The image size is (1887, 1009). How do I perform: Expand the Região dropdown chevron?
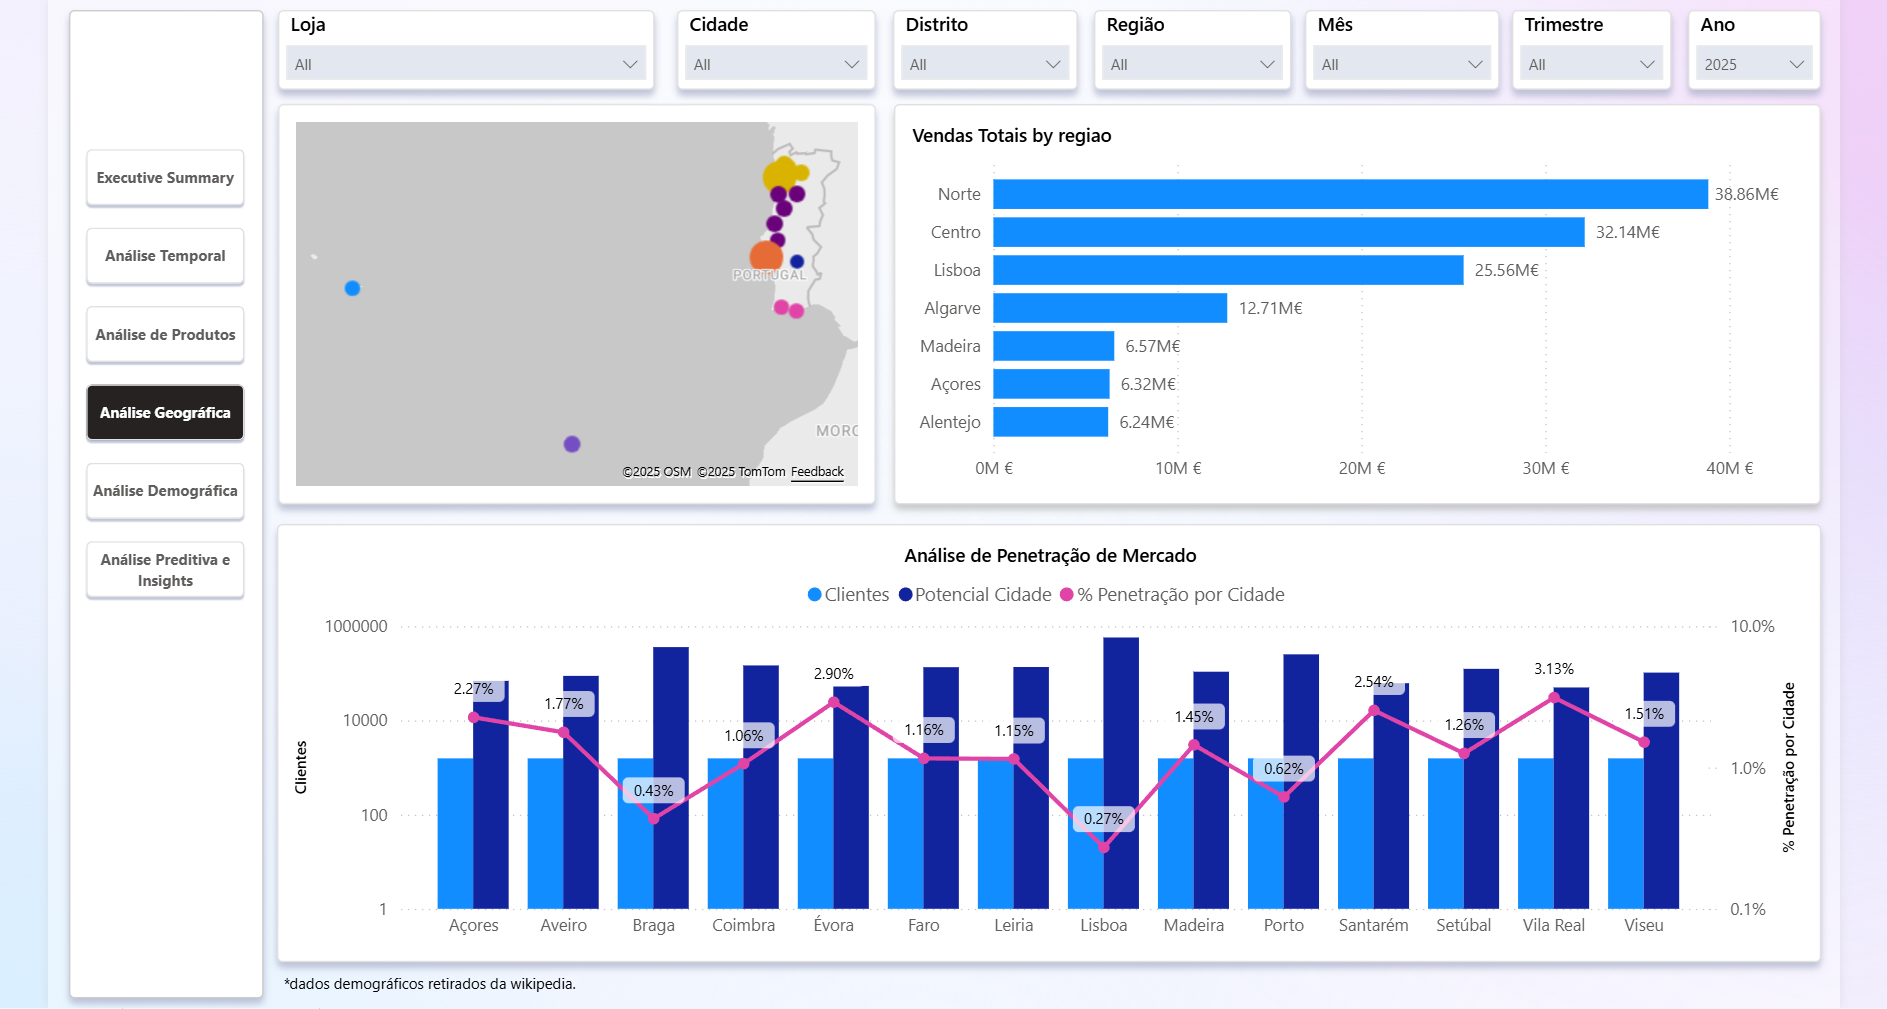tap(1267, 64)
